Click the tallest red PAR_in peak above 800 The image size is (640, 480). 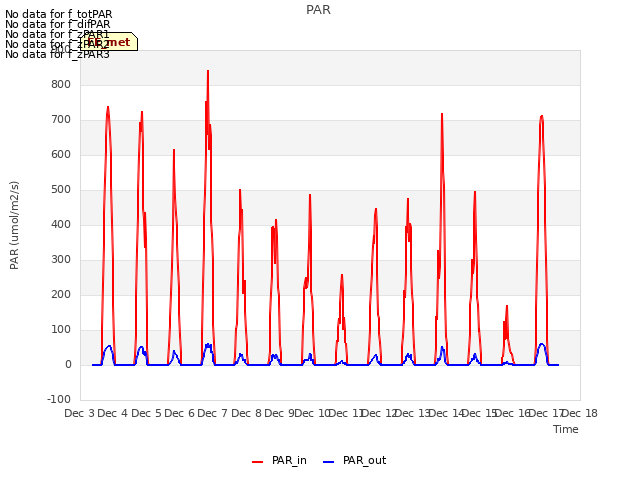click(208, 73)
